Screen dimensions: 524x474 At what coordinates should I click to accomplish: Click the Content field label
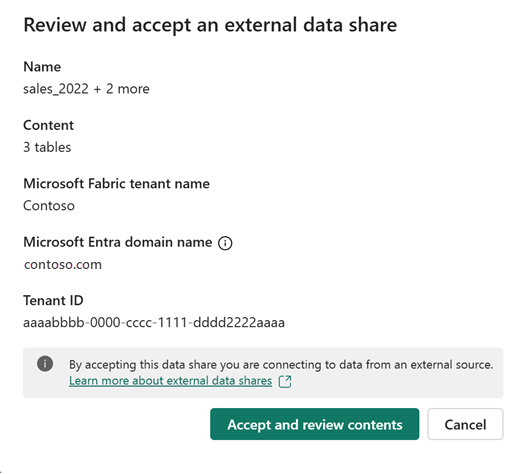(x=48, y=125)
